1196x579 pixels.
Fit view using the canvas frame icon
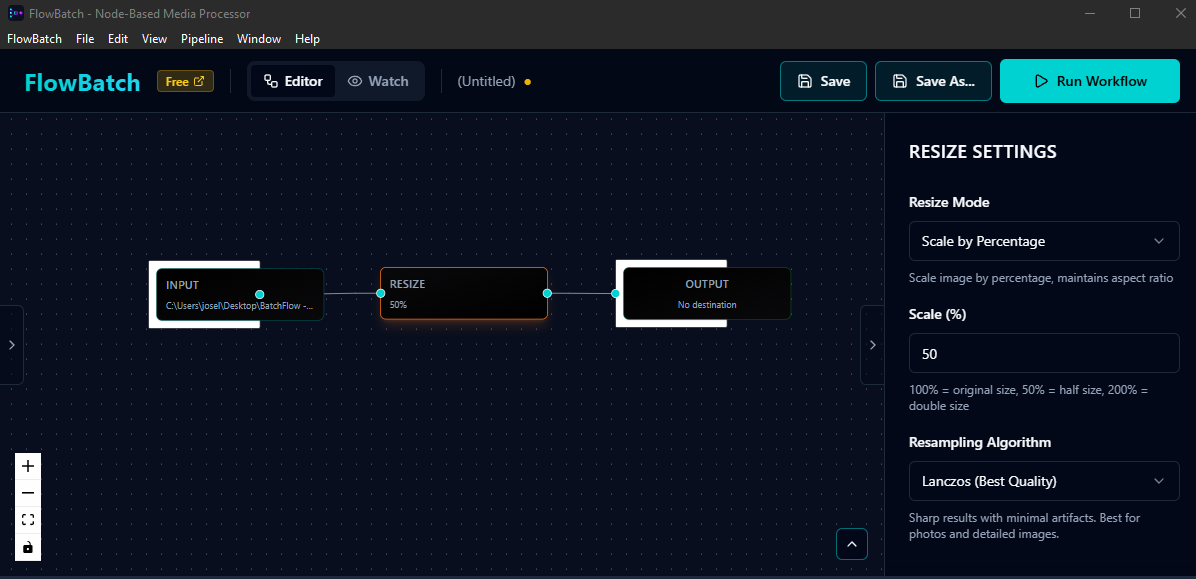pyautogui.click(x=28, y=520)
